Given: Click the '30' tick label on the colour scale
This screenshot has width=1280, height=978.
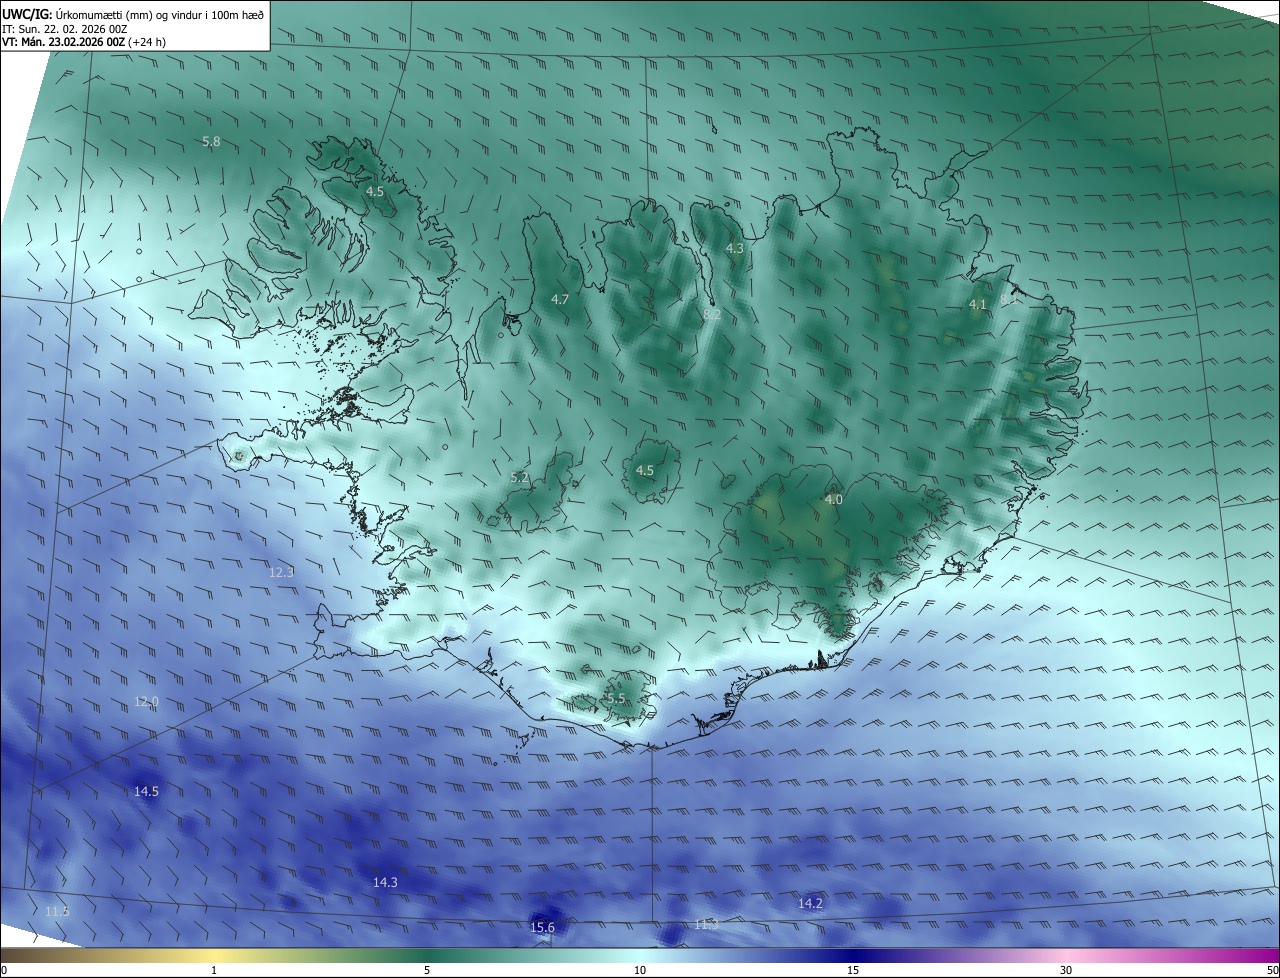Looking at the screenshot, I should [1066, 970].
